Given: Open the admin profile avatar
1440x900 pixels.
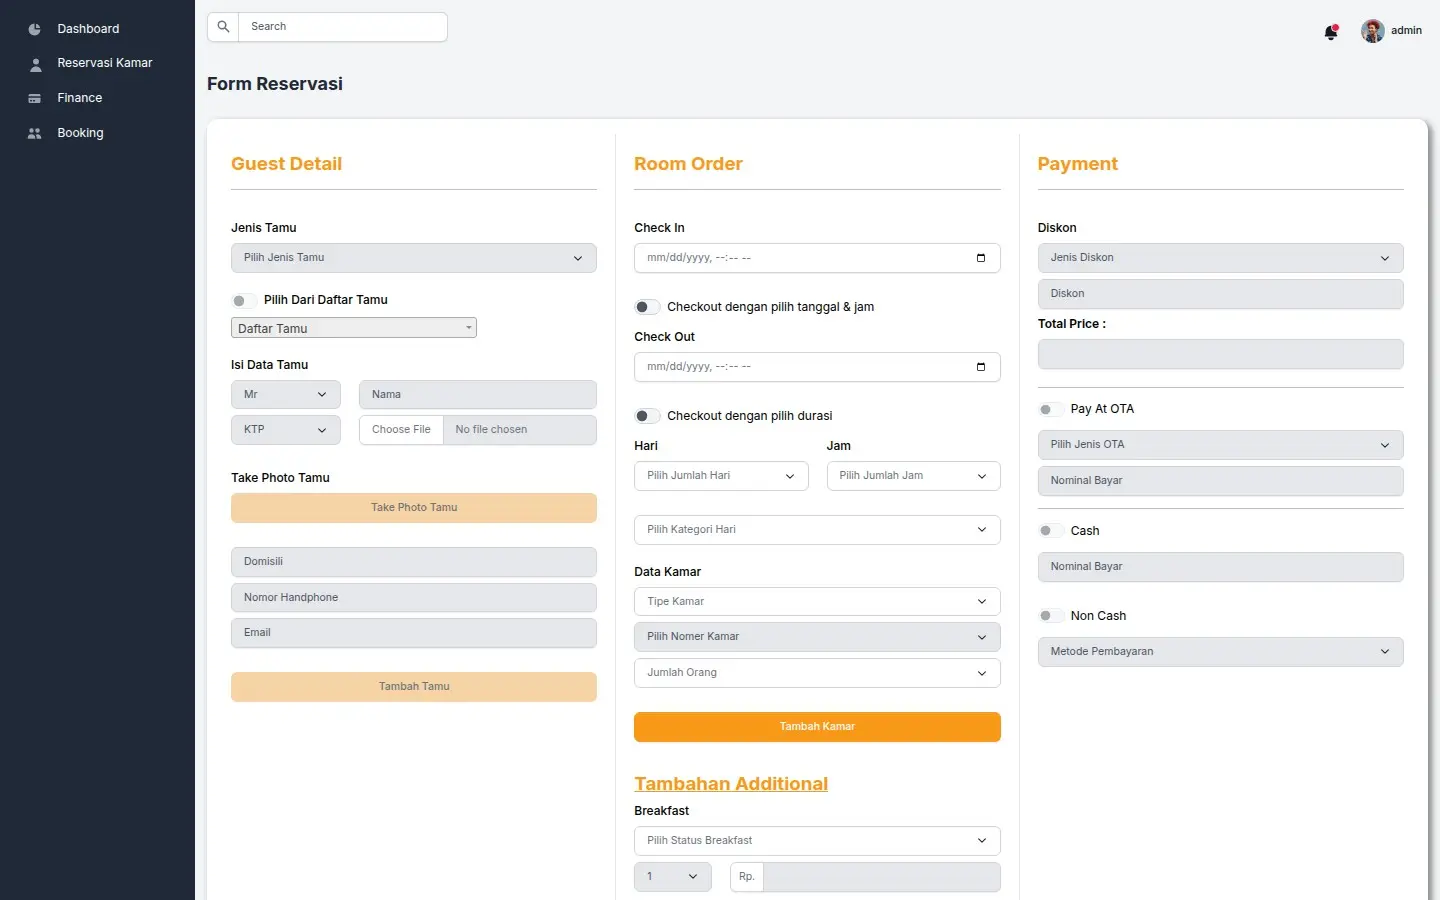Looking at the screenshot, I should coord(1373,31).
